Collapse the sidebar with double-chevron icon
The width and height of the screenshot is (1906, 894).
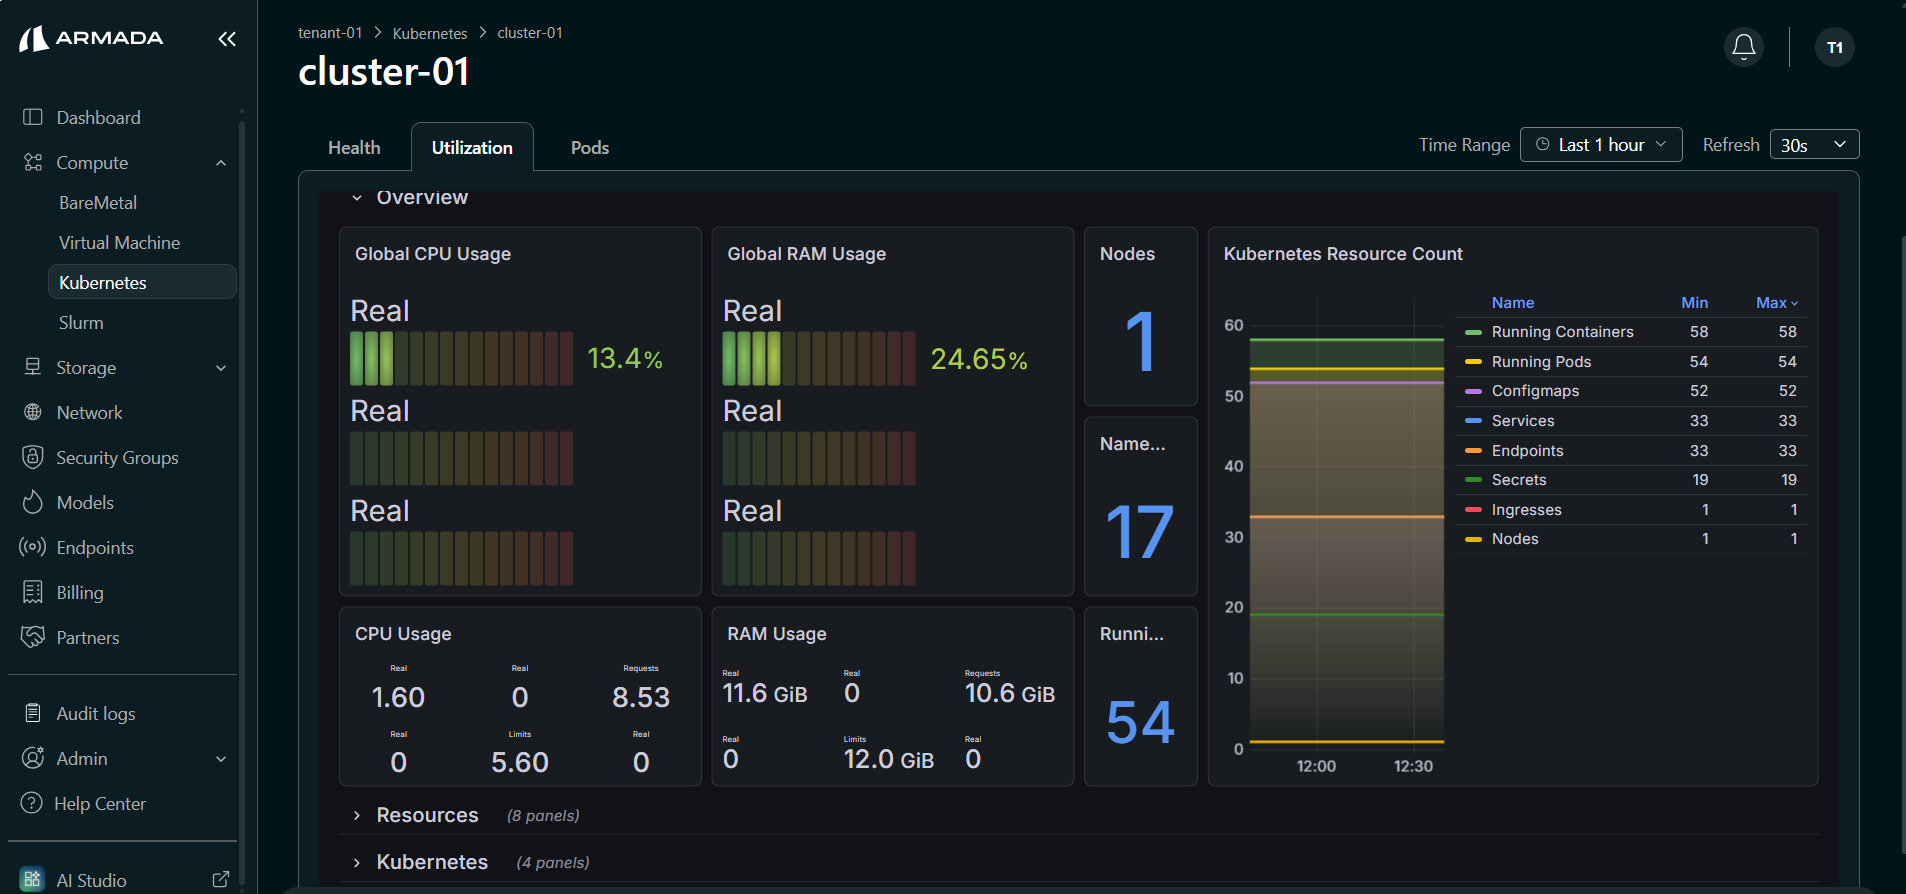click(x=227, y=39)
